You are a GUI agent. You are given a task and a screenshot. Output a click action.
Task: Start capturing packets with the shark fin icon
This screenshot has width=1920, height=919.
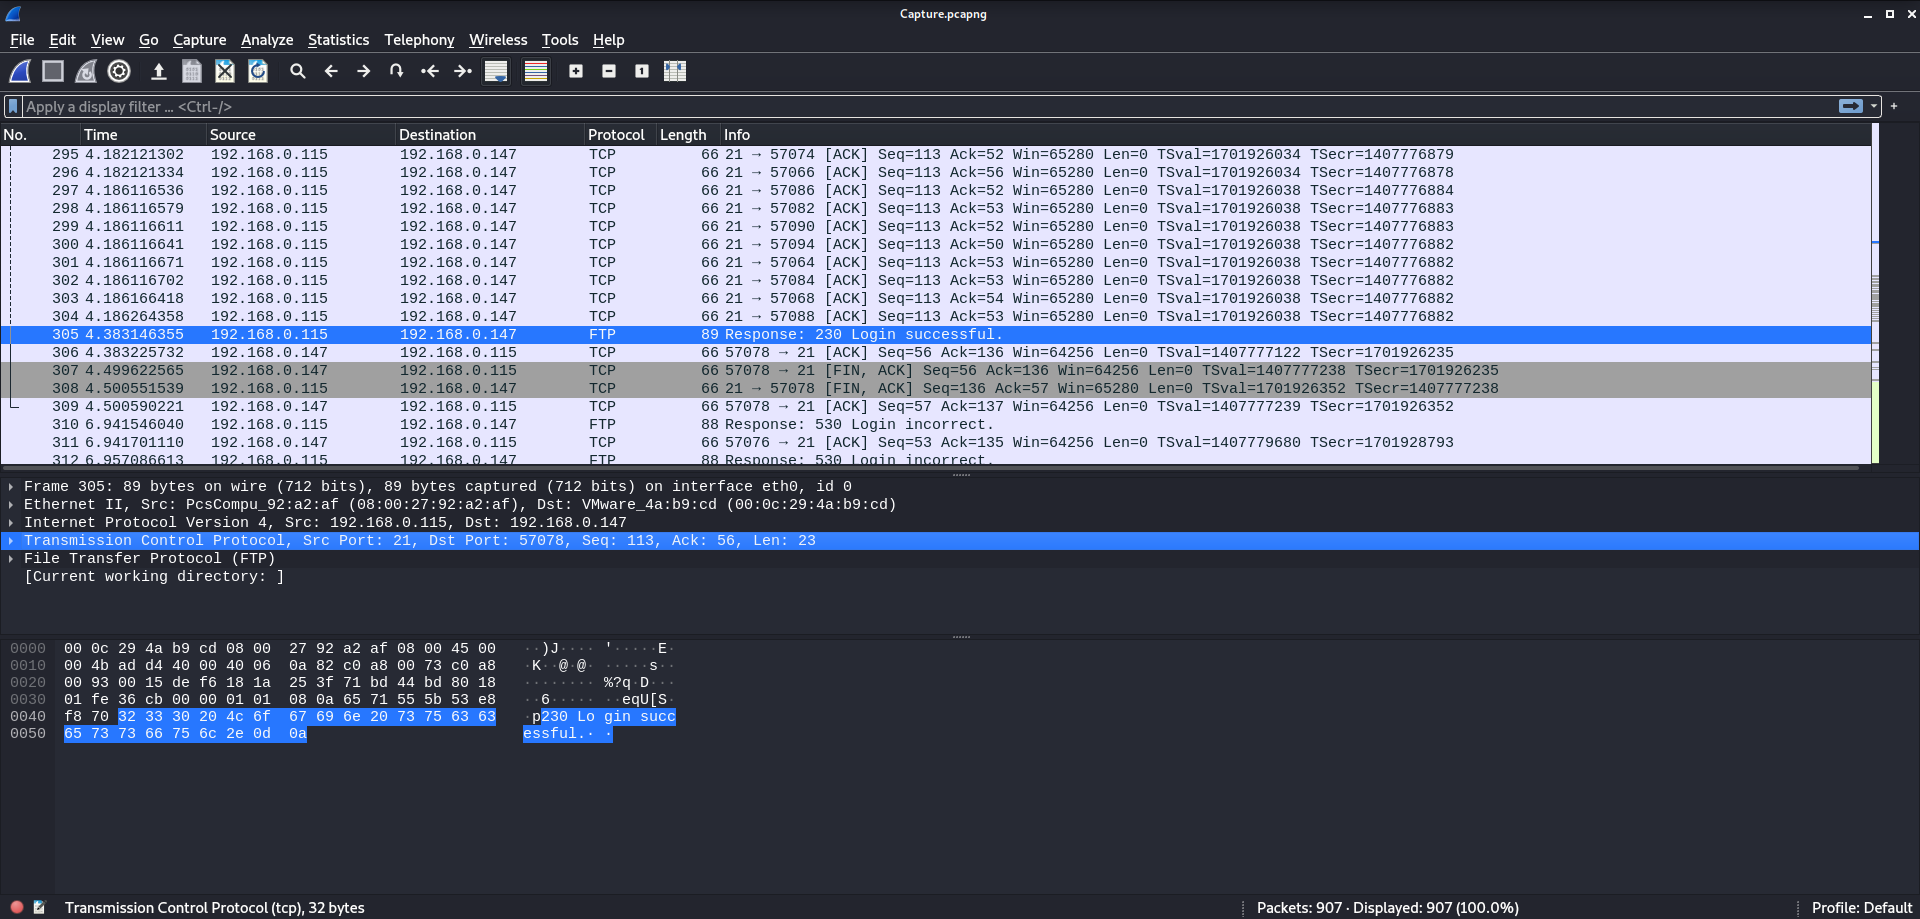pos(20,71)
